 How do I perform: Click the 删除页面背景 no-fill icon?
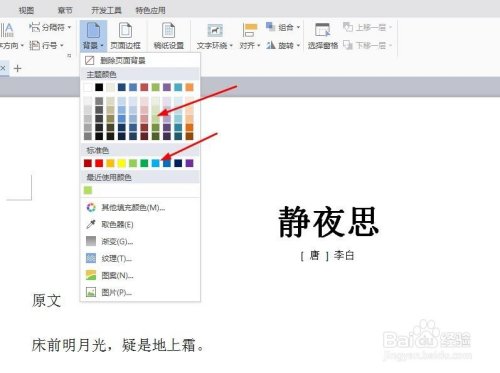click(90, 60)
